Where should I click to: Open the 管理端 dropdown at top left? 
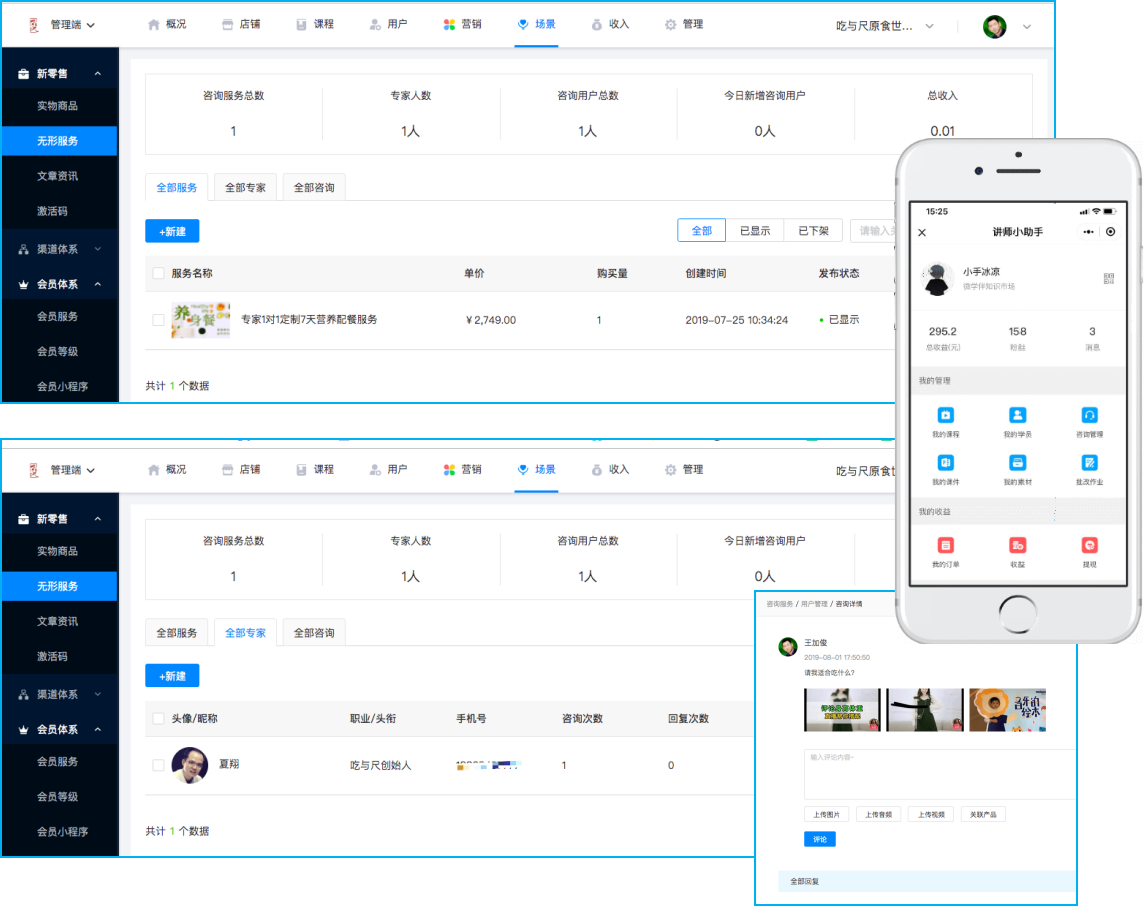[x=65, y=23]
